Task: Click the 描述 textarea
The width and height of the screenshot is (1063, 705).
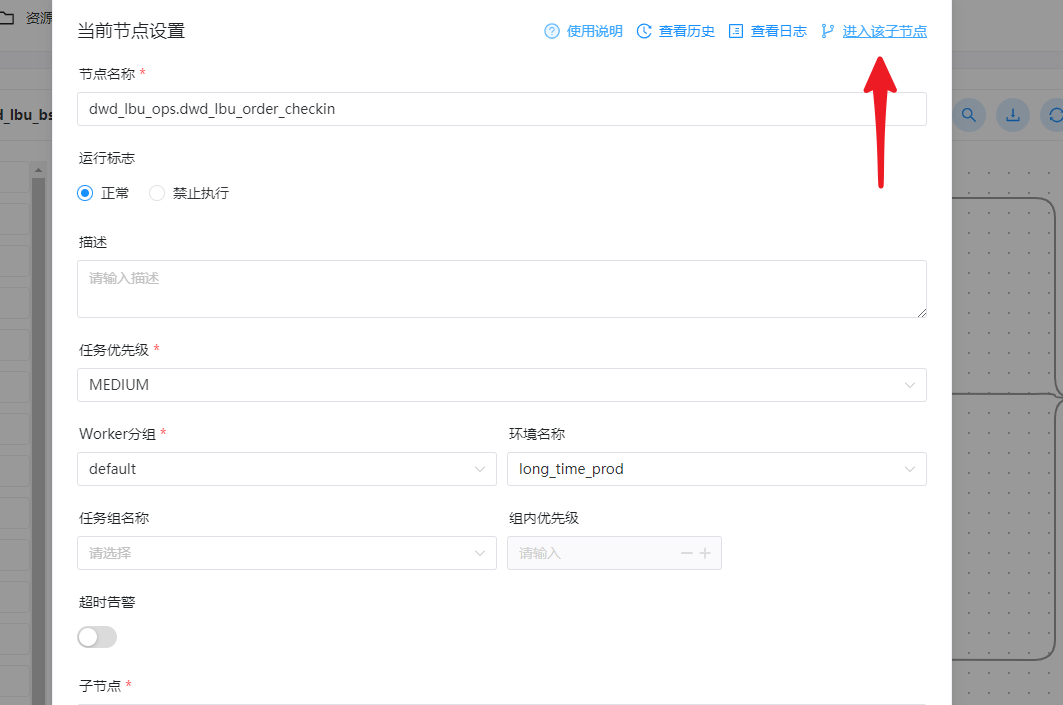Action: [x=502, y=289]
